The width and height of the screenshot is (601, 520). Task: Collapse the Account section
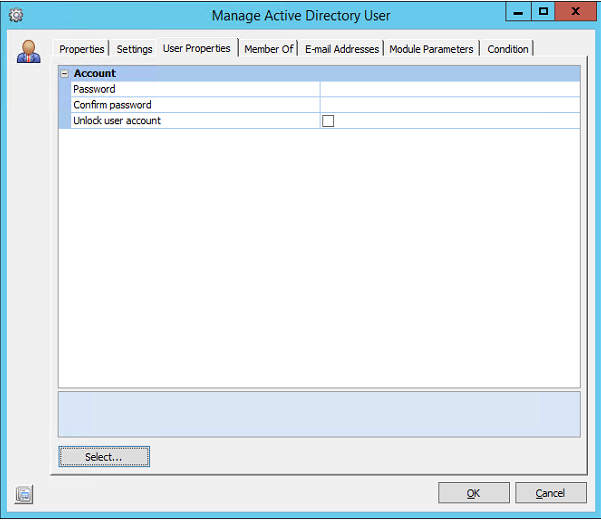point(65,74)
